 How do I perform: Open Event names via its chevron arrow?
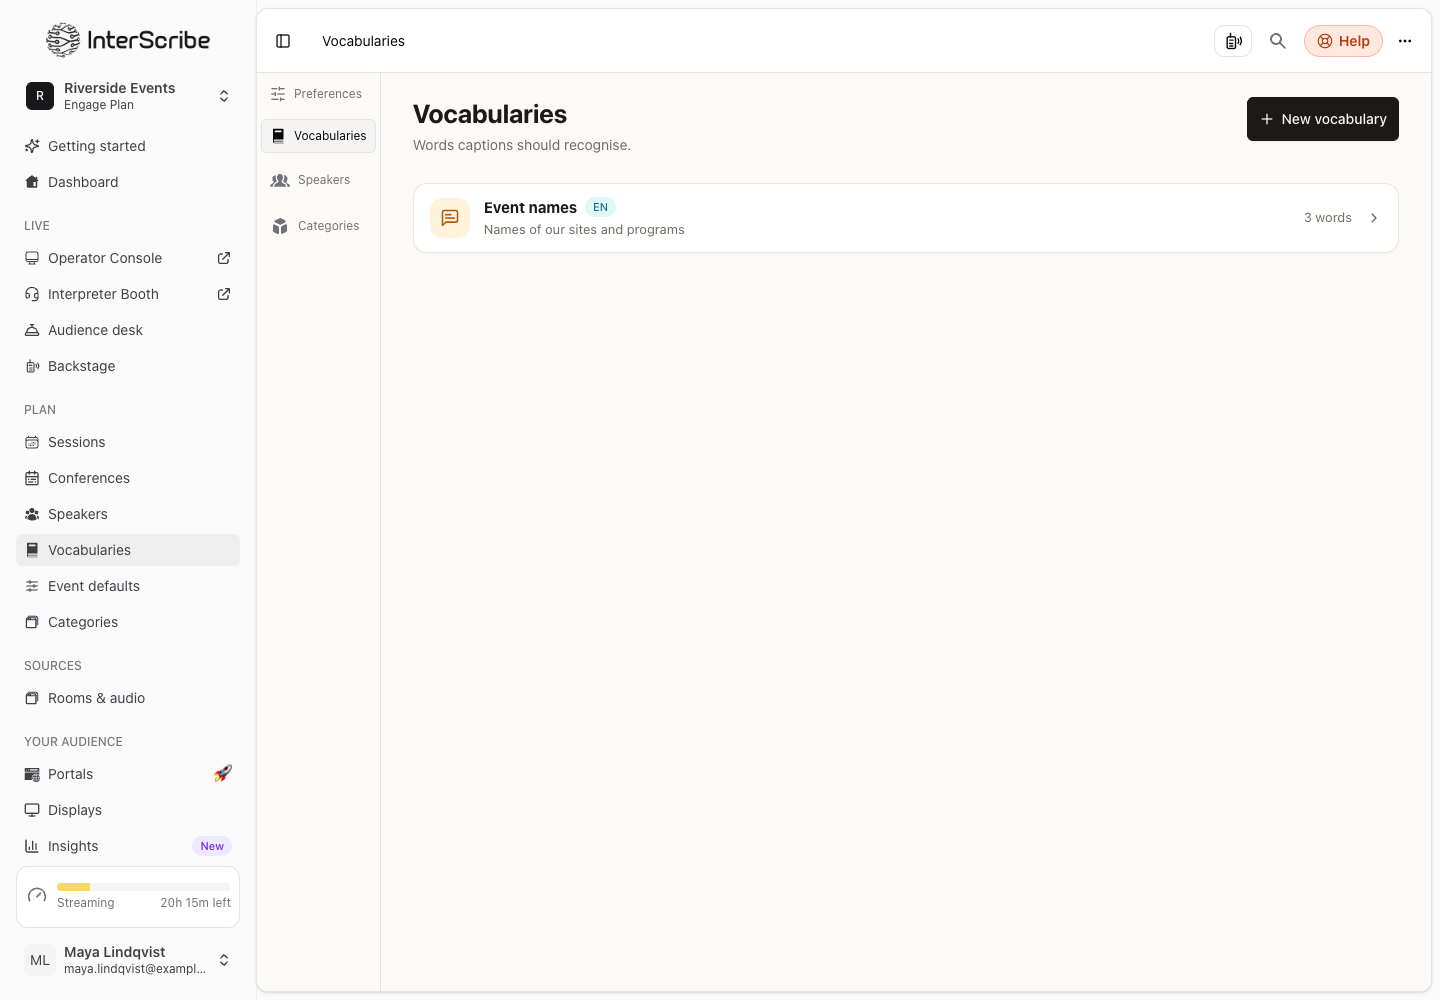coord(1374,218)
